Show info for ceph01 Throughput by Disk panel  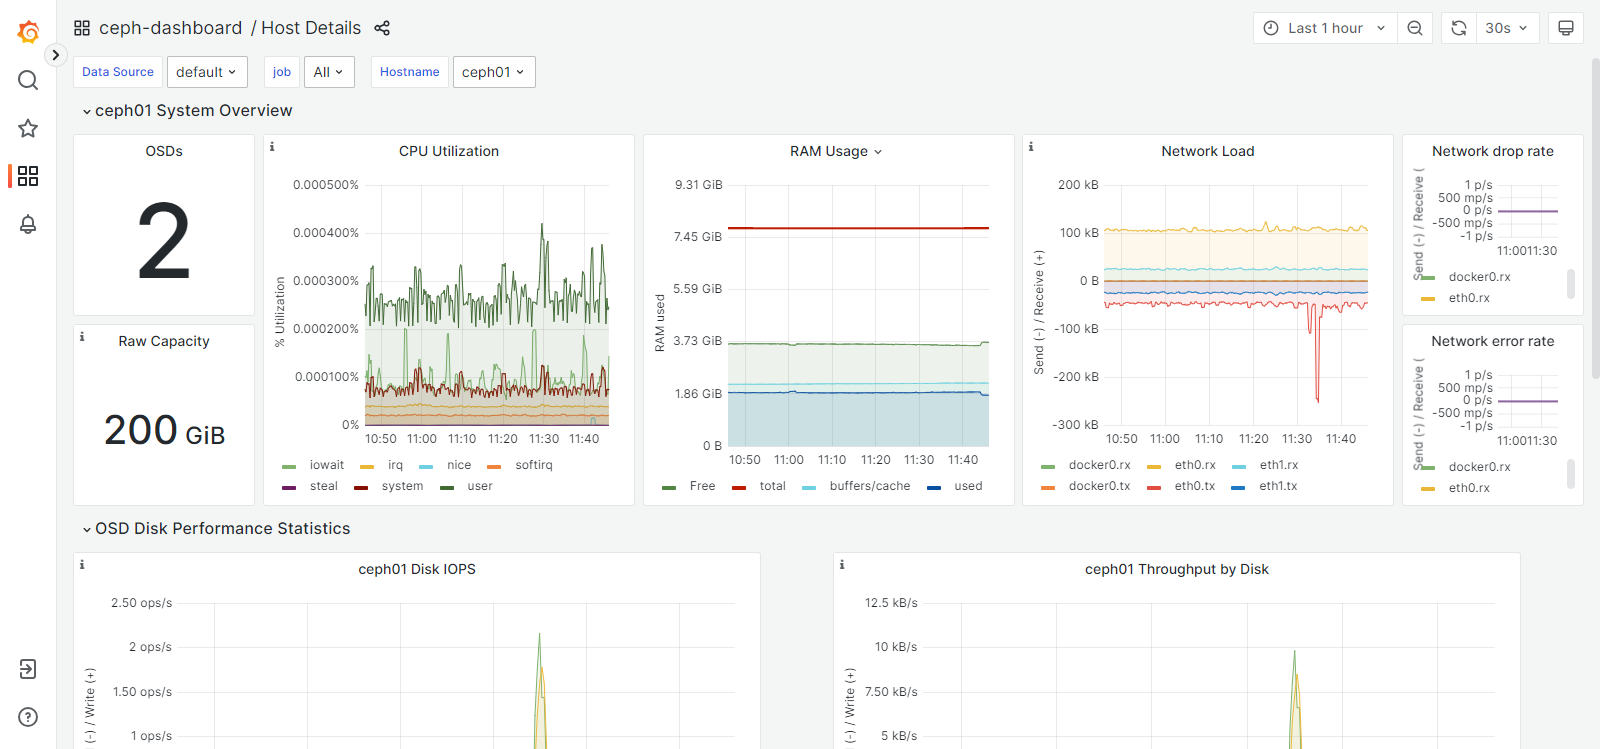[x=842, y=565]
